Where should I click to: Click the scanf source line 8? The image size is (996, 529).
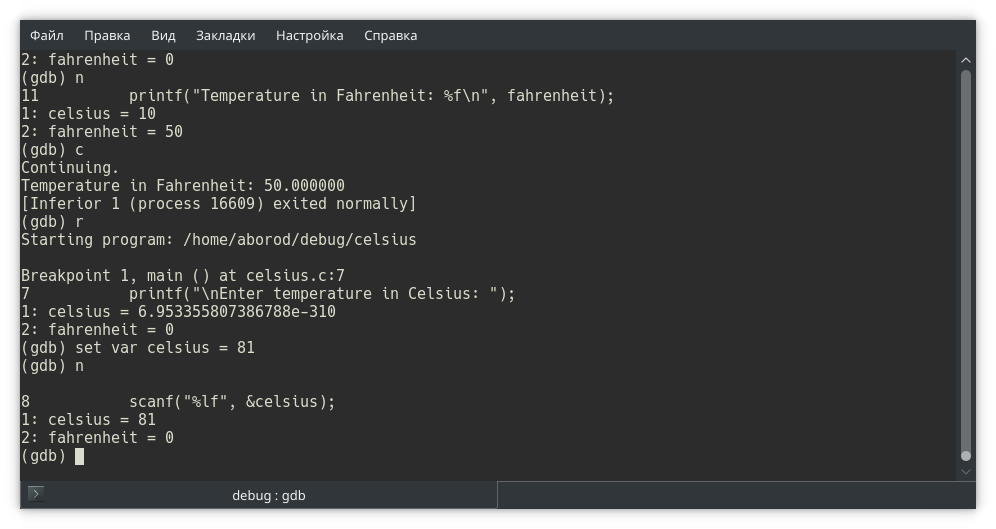point(232,402)
